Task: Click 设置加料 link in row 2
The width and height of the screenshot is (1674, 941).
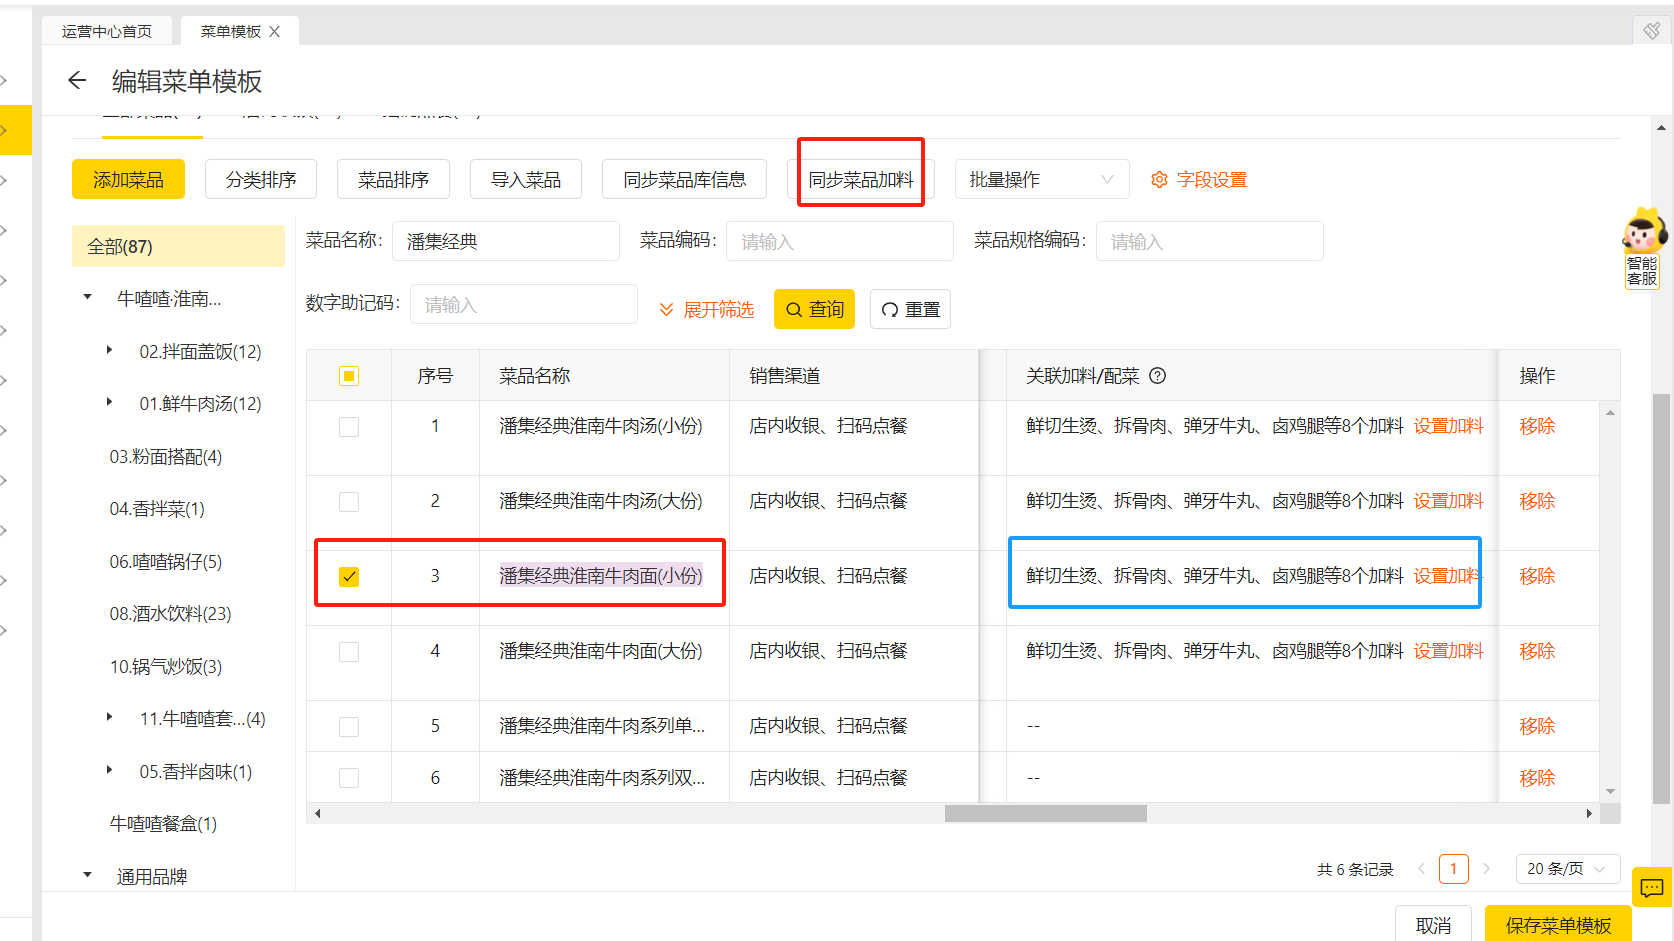Action: point(1448,501)
